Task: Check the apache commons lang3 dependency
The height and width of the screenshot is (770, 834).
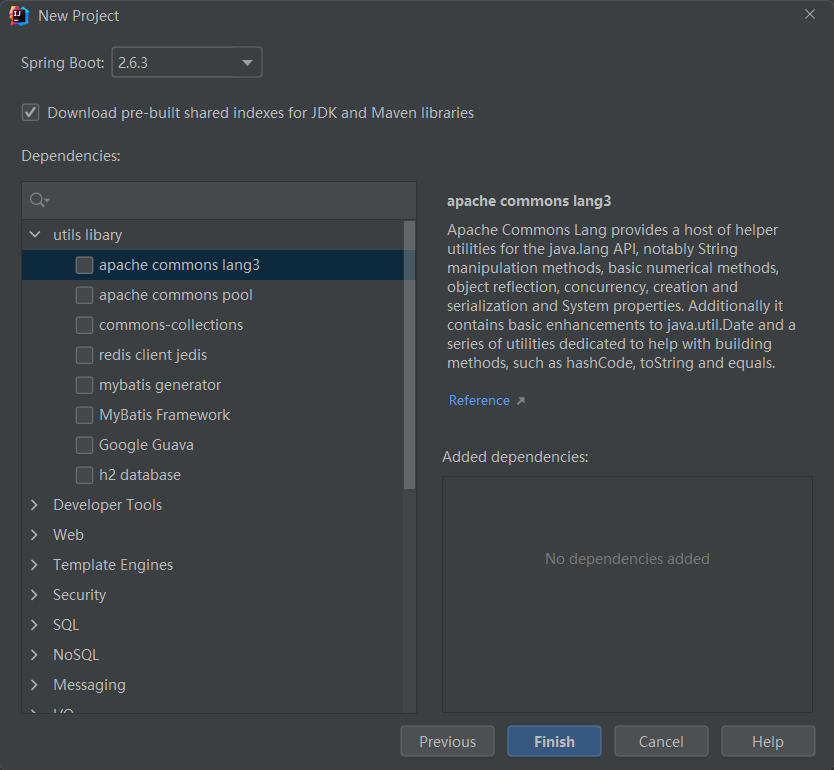Action: point(84,265)
